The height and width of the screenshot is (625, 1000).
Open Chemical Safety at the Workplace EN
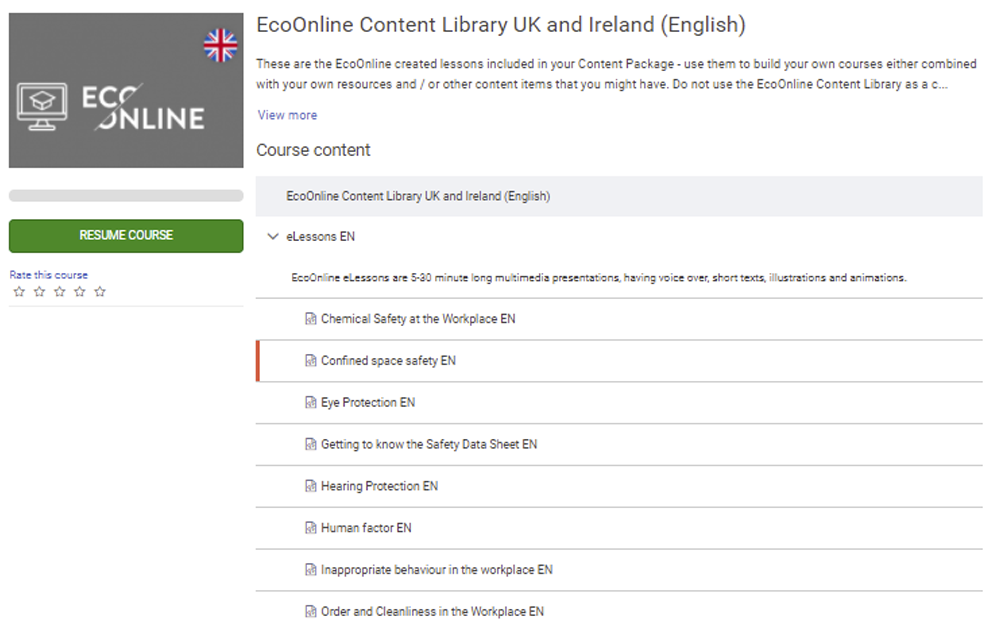click(x=418, y=319)
